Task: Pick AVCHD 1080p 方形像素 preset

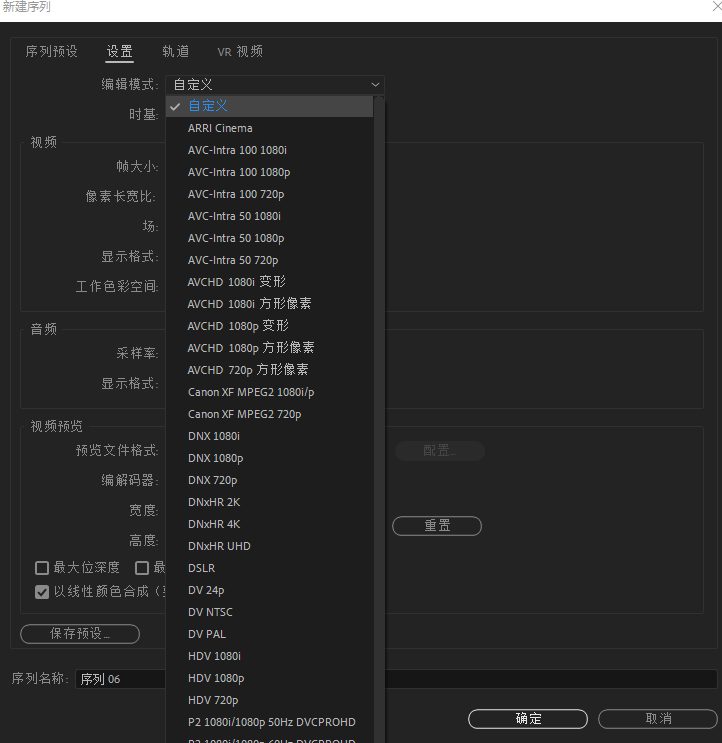Action: (251, 348)
